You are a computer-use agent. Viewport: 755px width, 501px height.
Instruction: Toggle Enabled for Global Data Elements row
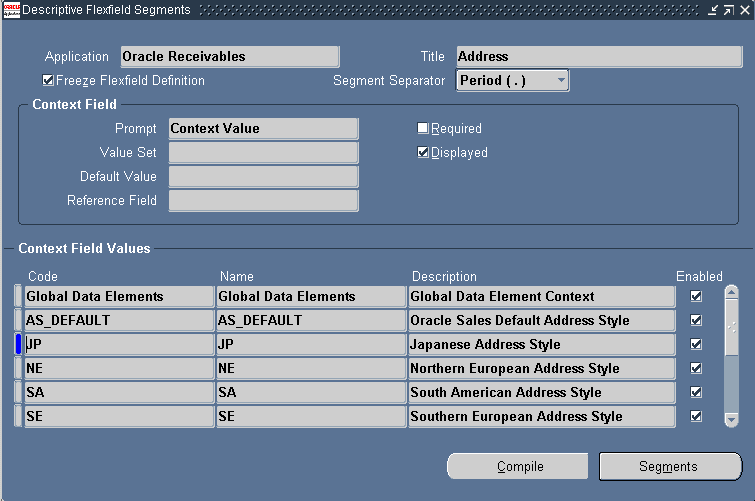coord(696,296)
